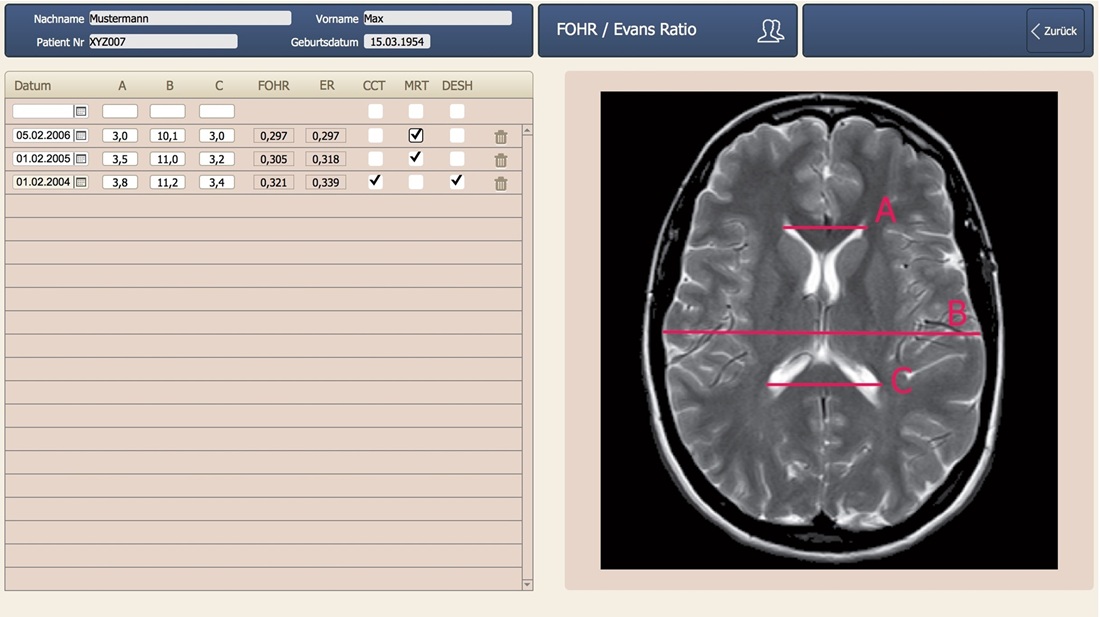Click the empty B value field in new row
The width and height of the screenshot is (1100, 617).
168,111
